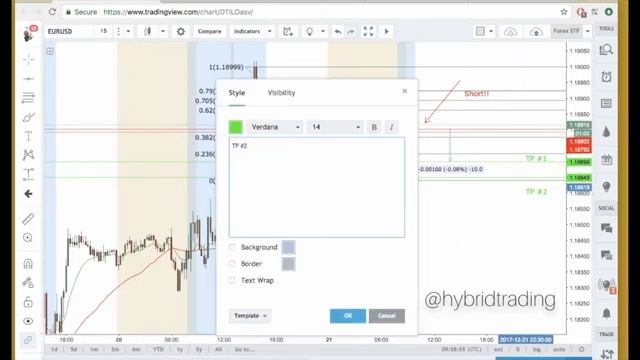Start bar replay play button

(x=387, y=31)
